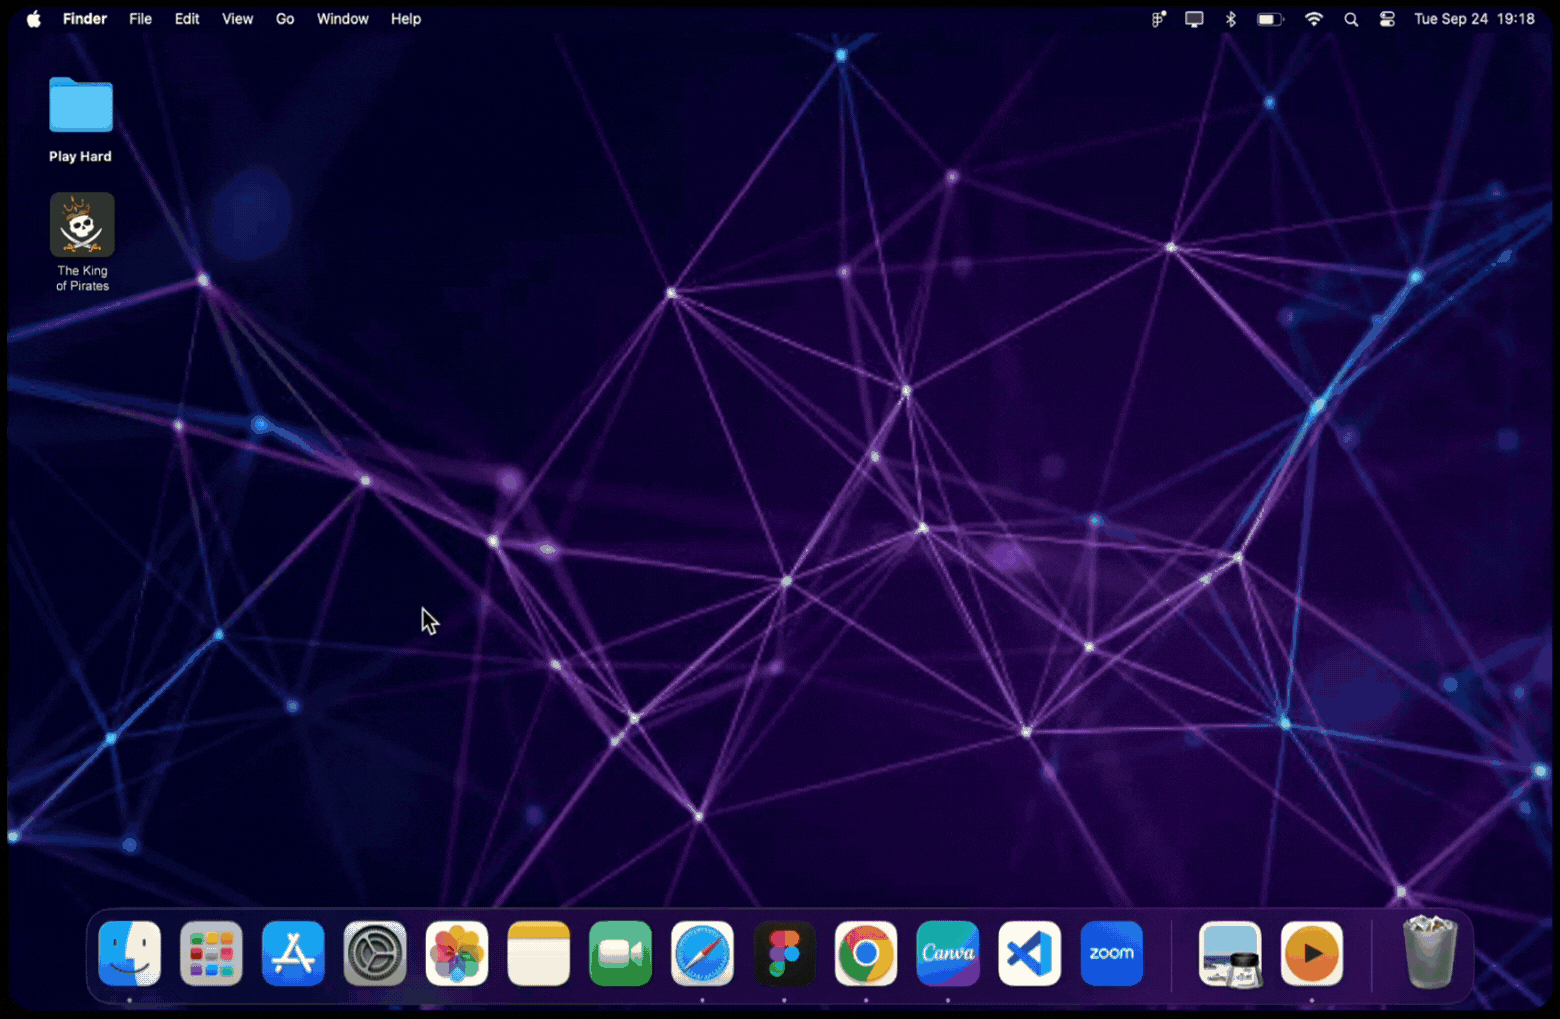Open Control Center in menu bar

click(1387, 19)
